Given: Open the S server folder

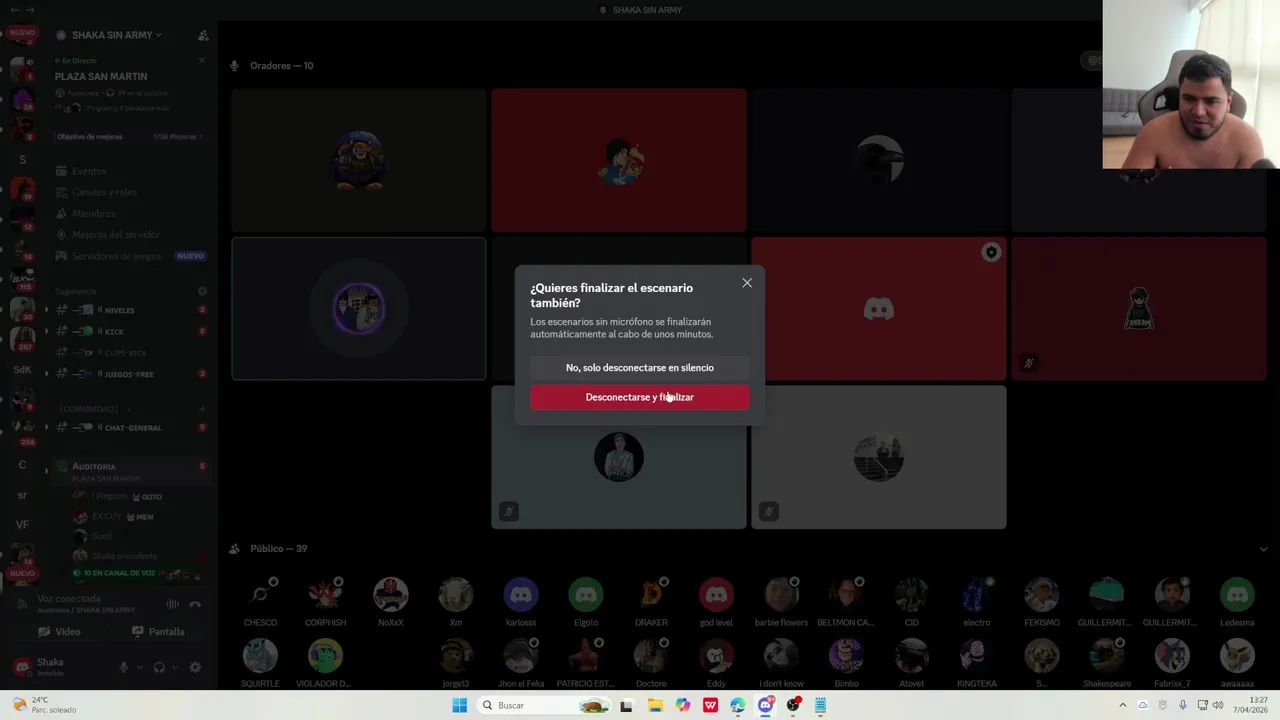Looking at the screenshot, I should click(x=22, y=160).
